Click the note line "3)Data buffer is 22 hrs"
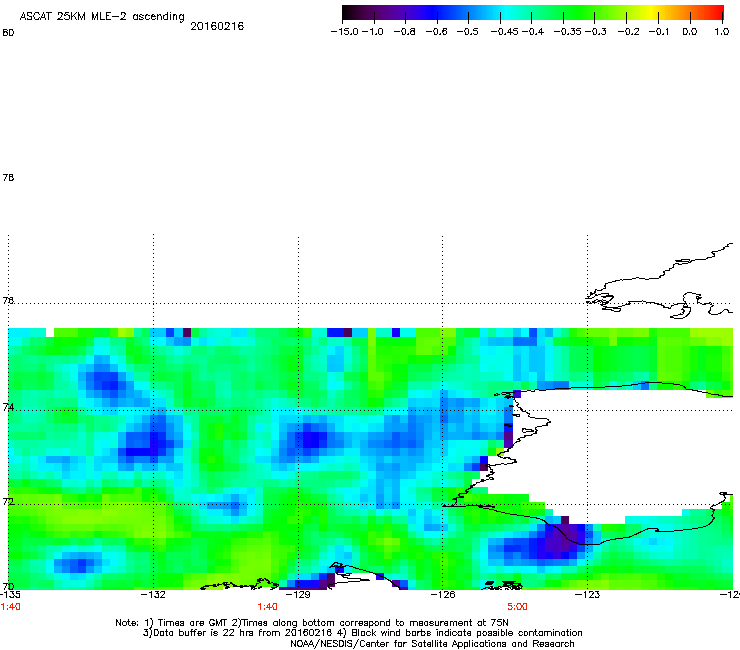Image resolution: width=740 pixels, height=650 pixels. (x=362, y=633)
